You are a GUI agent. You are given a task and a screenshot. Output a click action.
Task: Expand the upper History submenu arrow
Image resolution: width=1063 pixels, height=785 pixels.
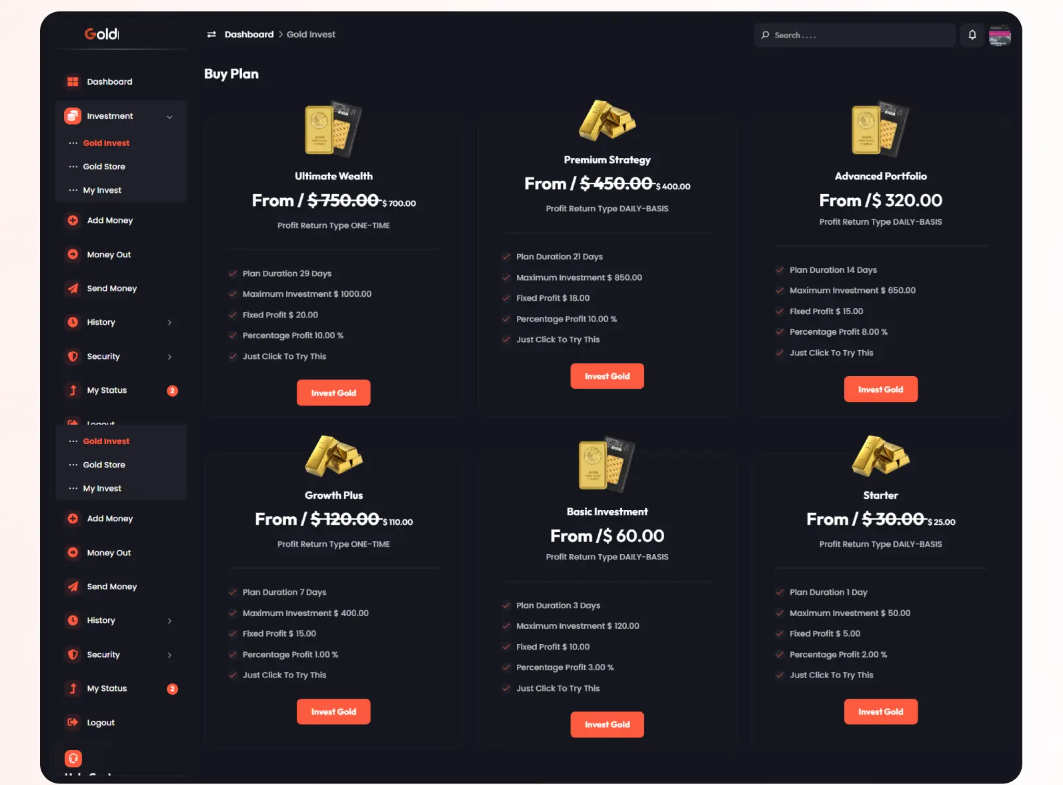point(169,322)
